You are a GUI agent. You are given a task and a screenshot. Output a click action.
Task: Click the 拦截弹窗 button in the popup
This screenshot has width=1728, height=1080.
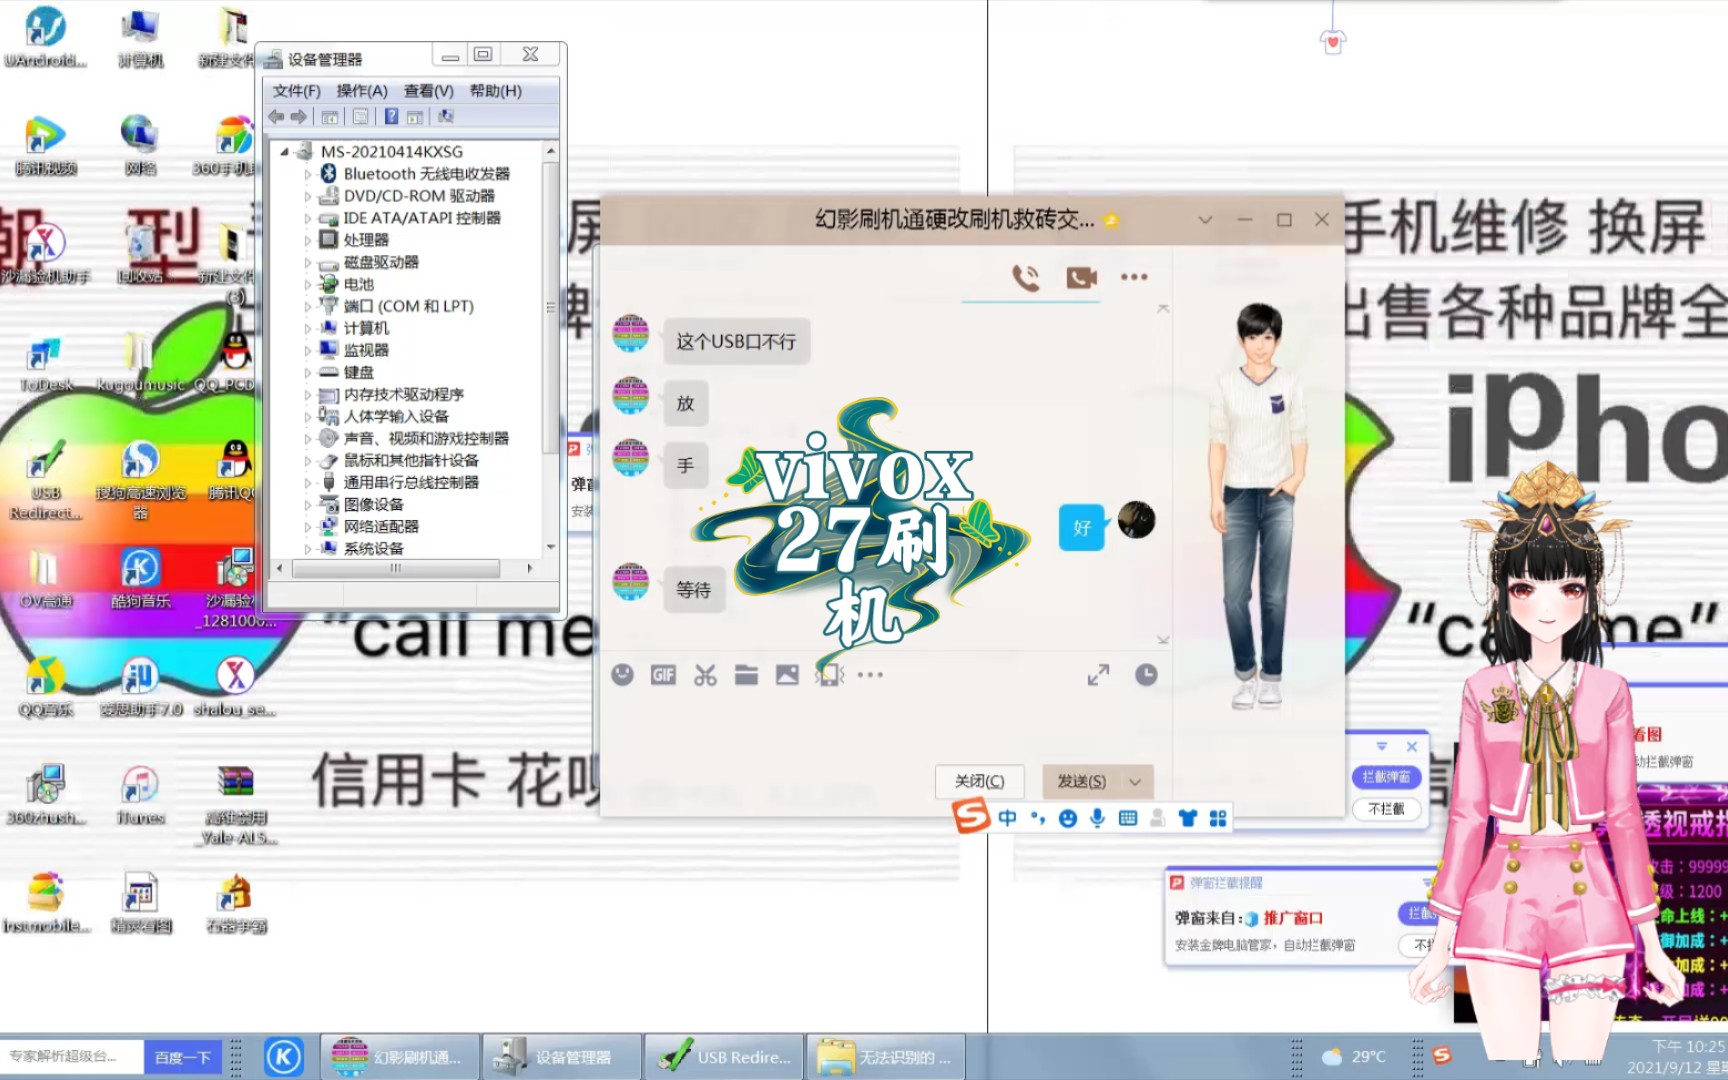pos(1386,777)
